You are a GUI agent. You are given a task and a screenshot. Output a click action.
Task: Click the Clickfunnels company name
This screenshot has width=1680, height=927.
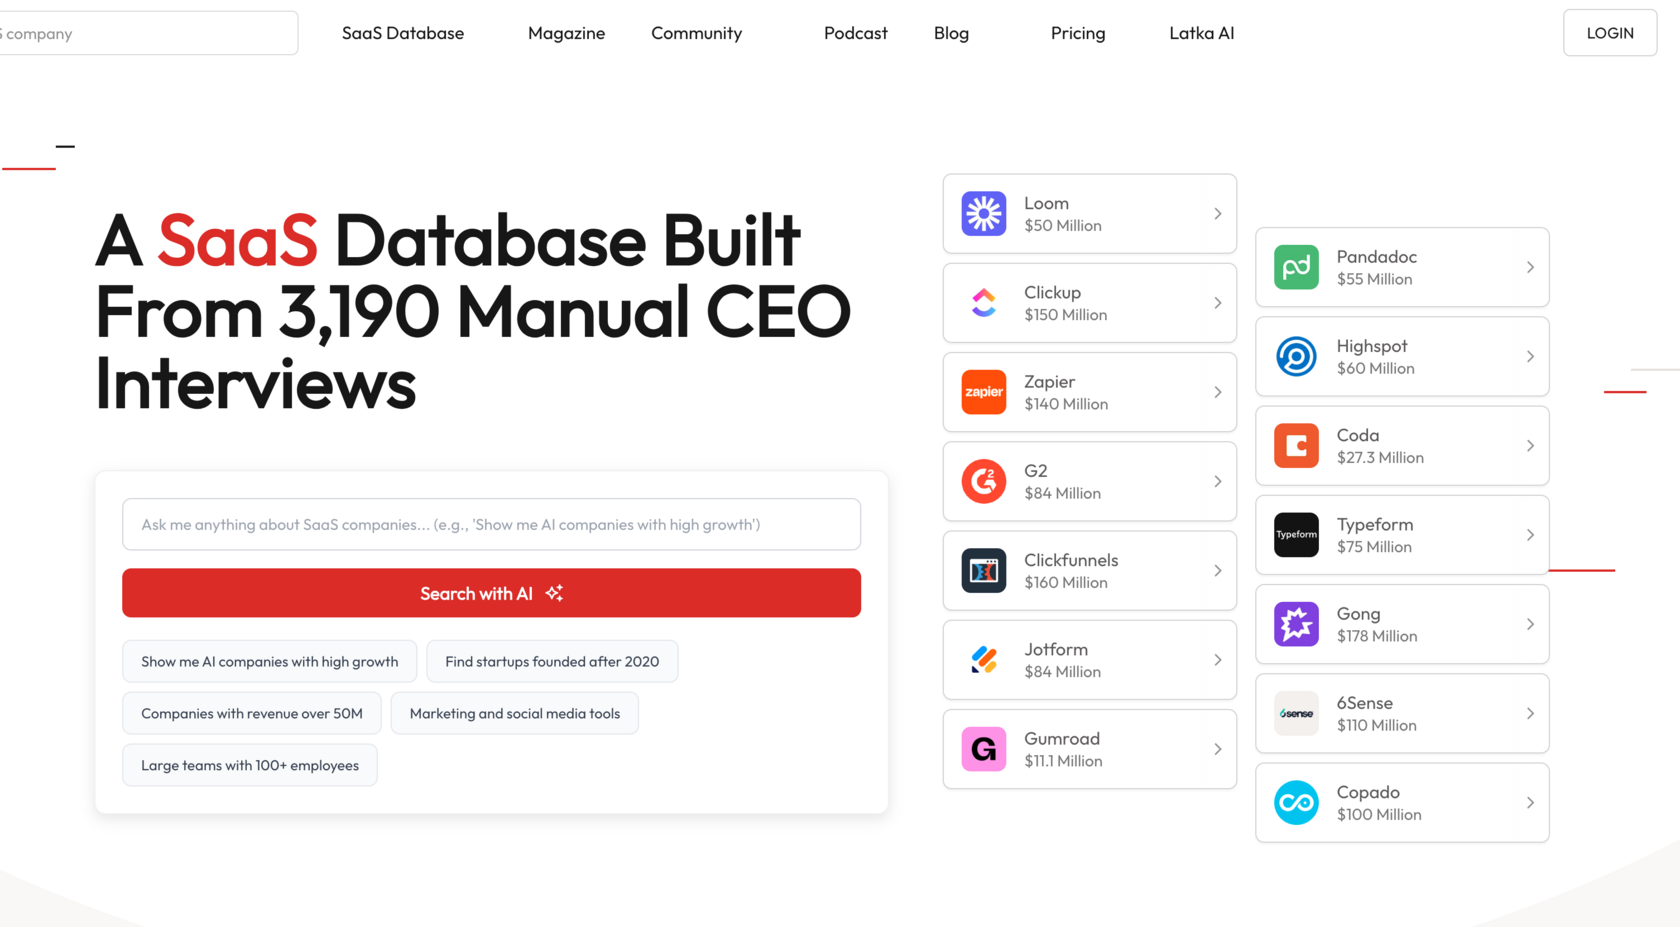point(1071,560)
